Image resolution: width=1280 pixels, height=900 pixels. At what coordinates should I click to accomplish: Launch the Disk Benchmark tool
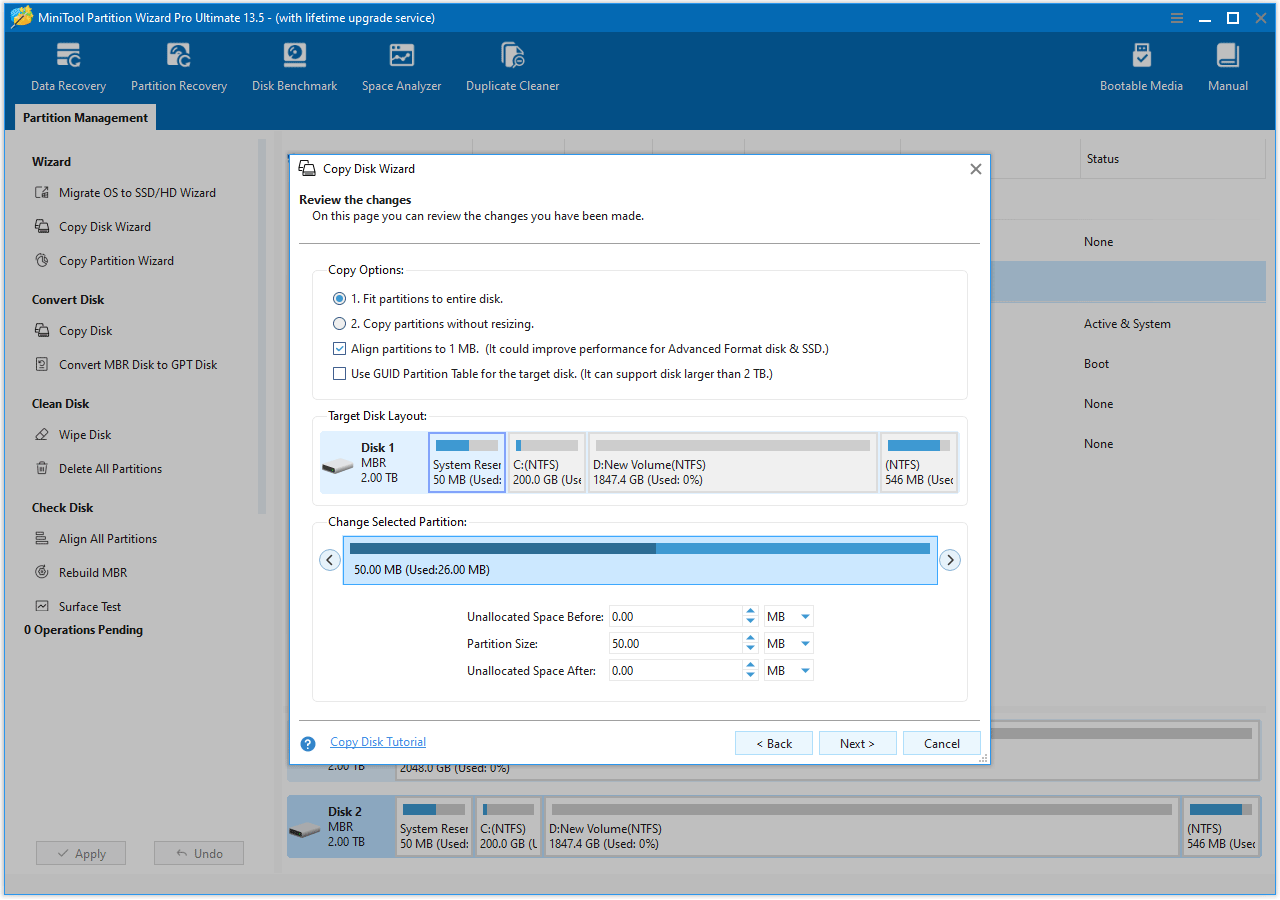(294, 65)
